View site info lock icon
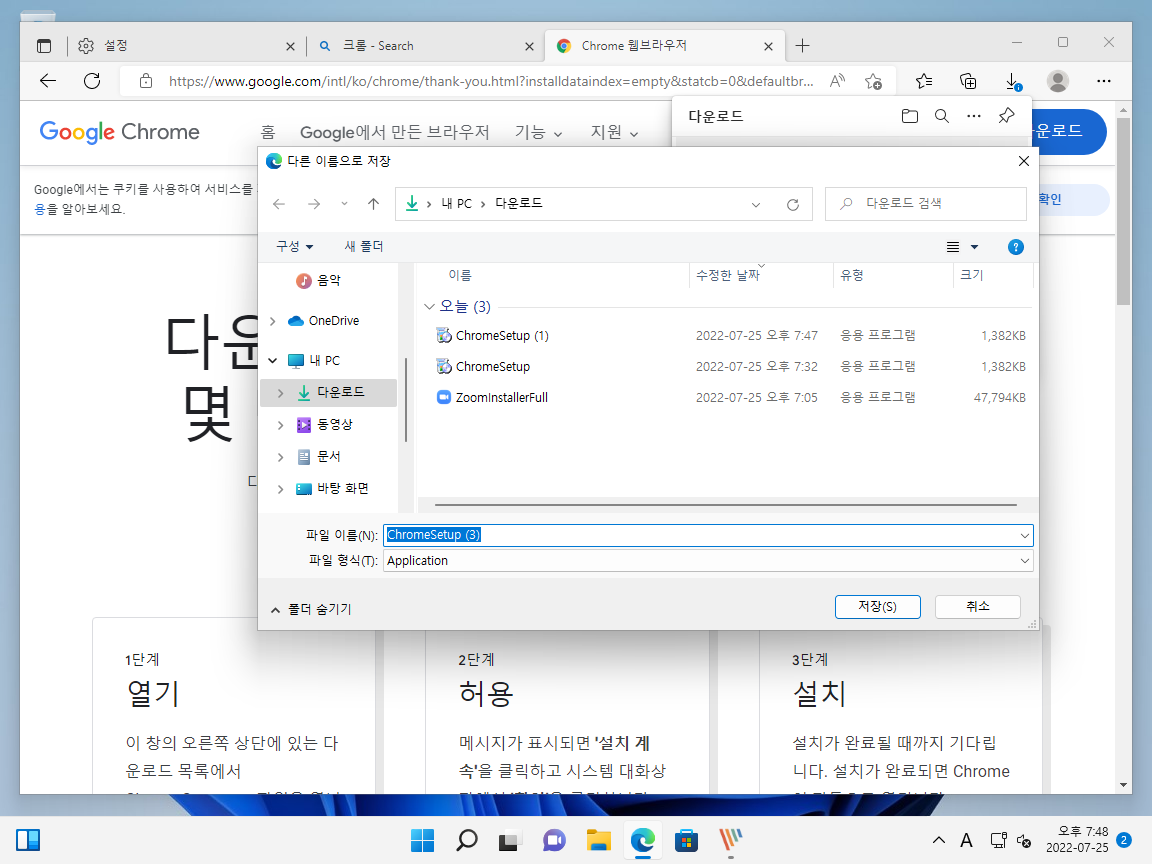Screen dimensions: 1152x864 coord(146,81)
